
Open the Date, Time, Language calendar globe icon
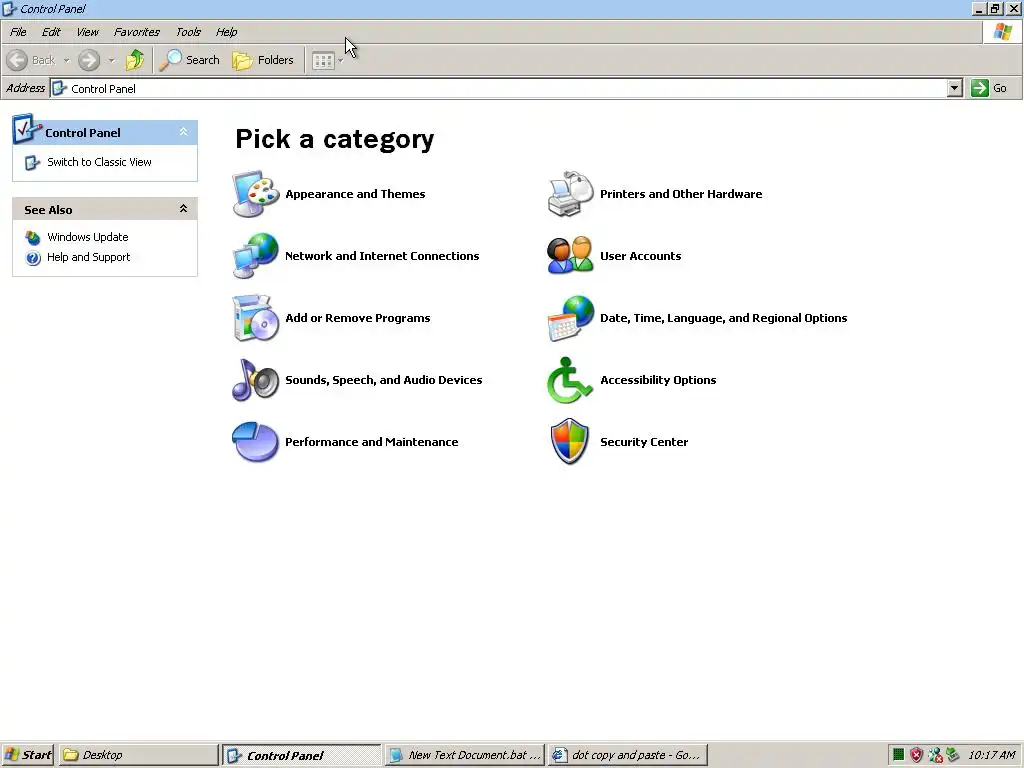570,318
